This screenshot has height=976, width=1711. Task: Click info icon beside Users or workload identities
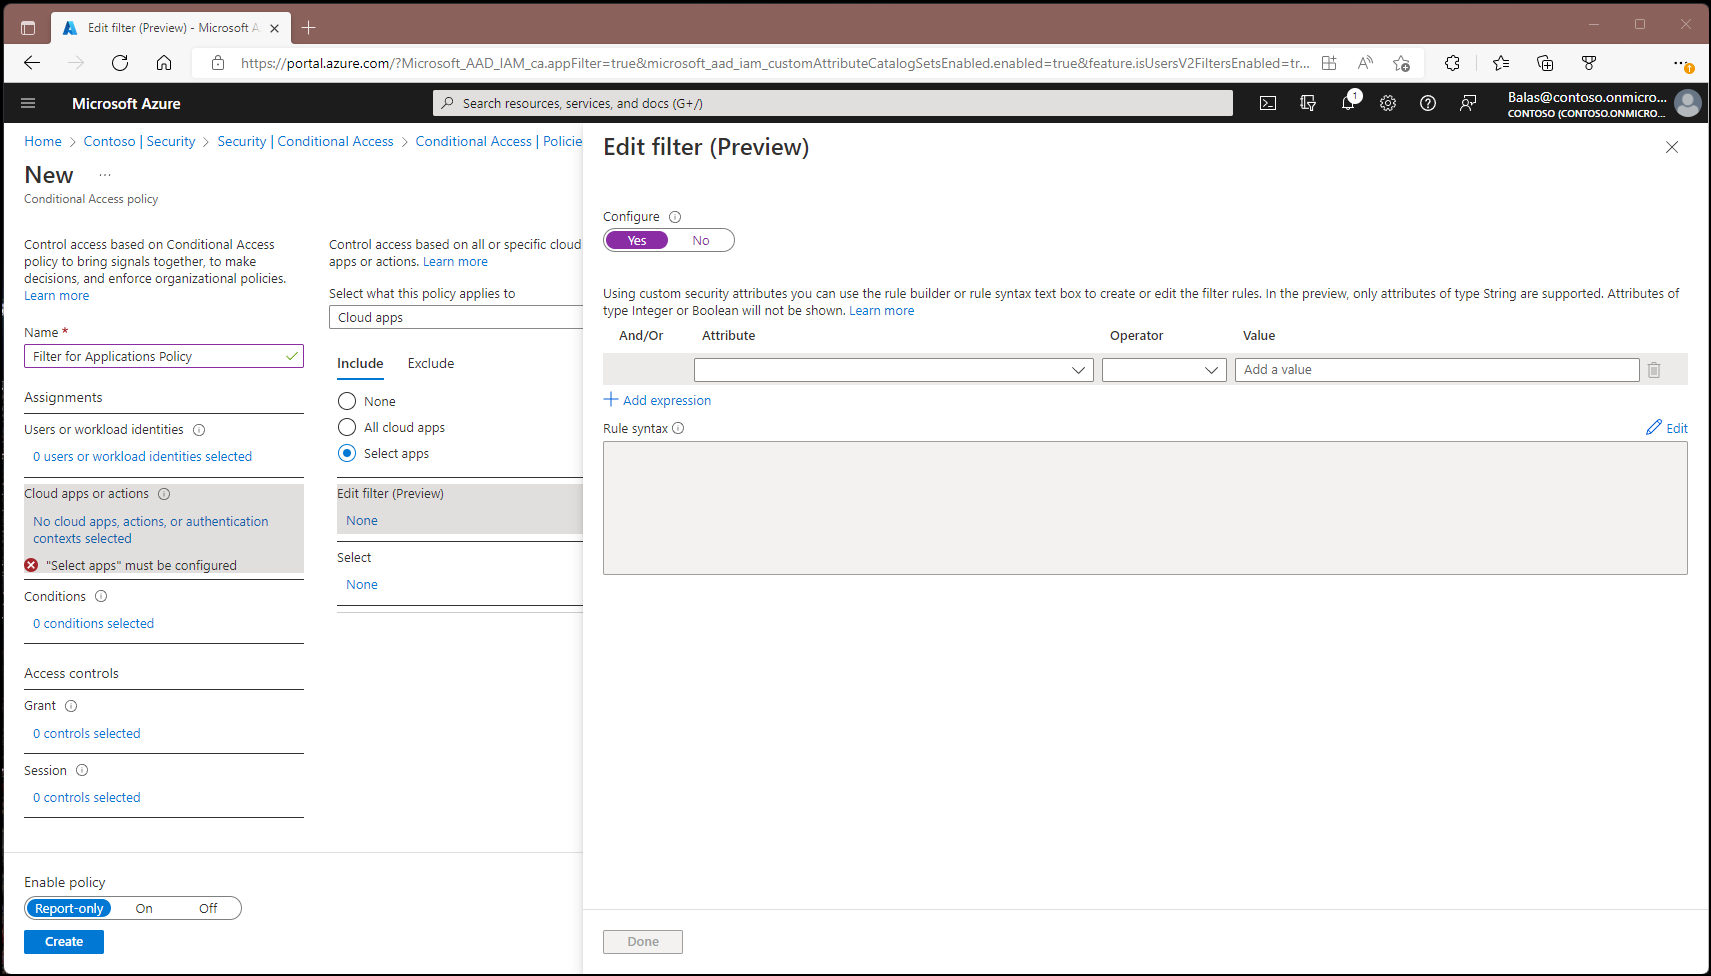[x=199, y=430]
